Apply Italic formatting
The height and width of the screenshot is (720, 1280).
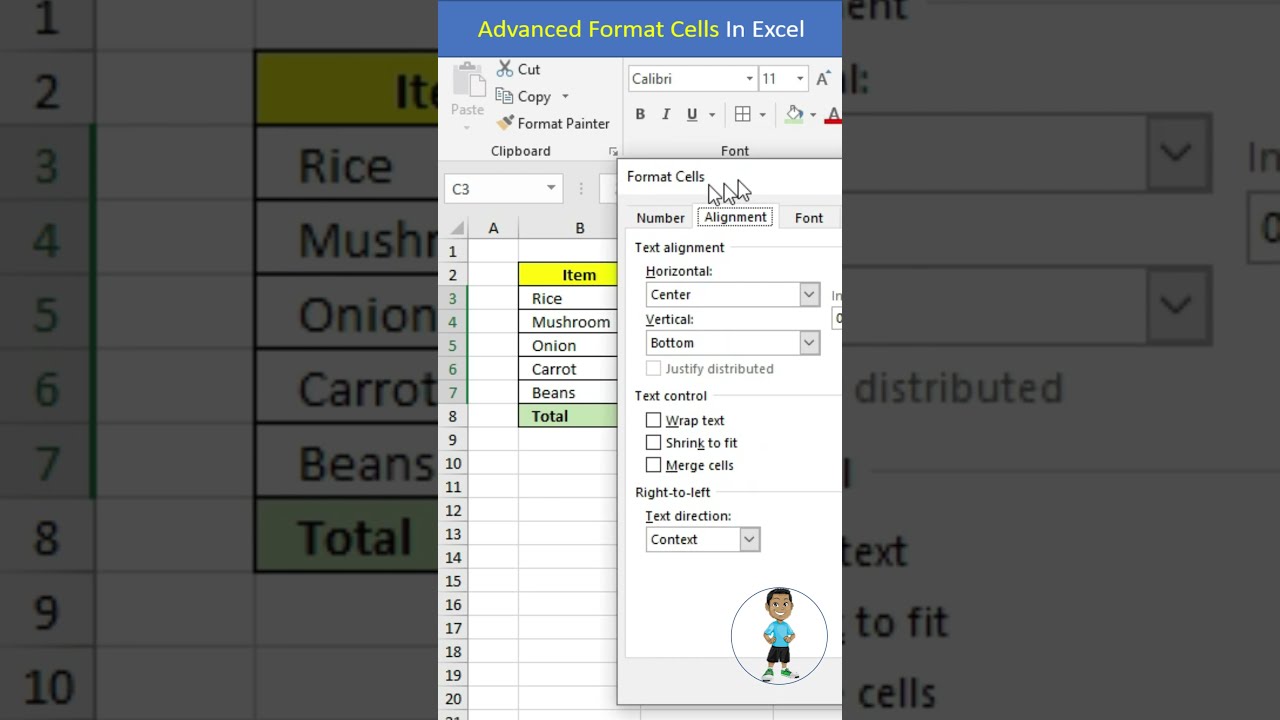point(666,115)
